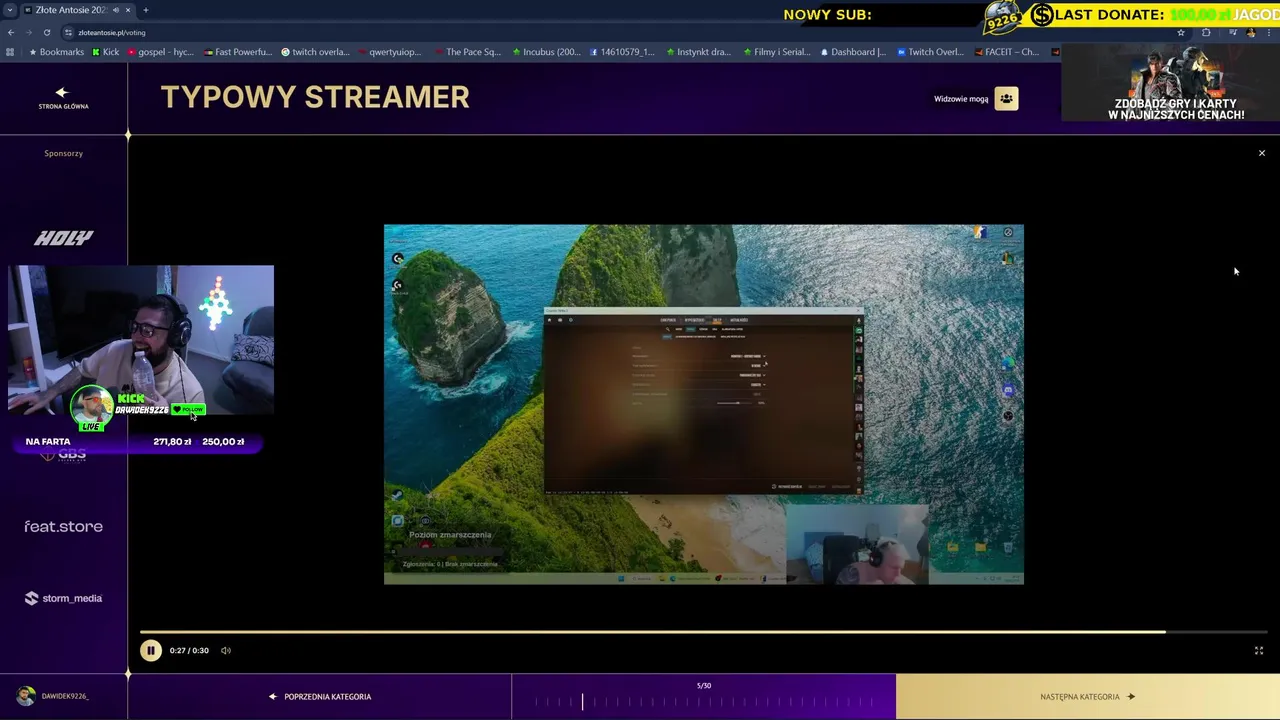Viewport: 1280px width, 720px height.
Task: Open the HOLY sponsor logo
Action: point(63,238)
